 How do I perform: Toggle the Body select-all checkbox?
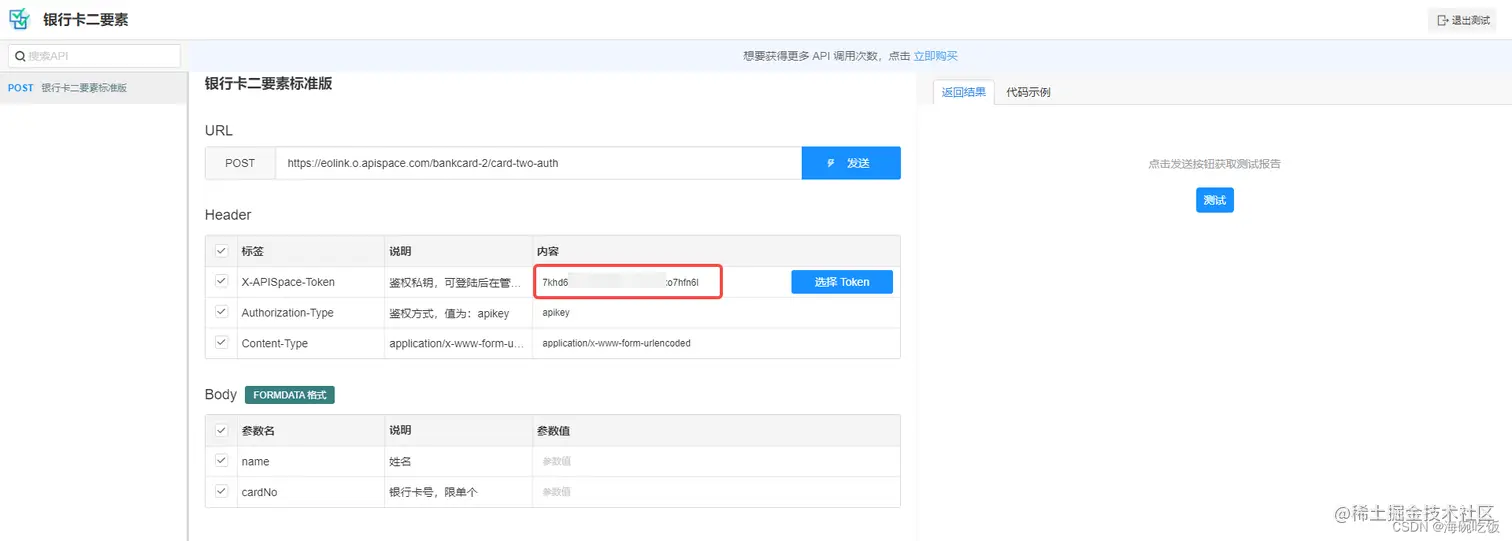pyautogui.click(x=221, y=430)
